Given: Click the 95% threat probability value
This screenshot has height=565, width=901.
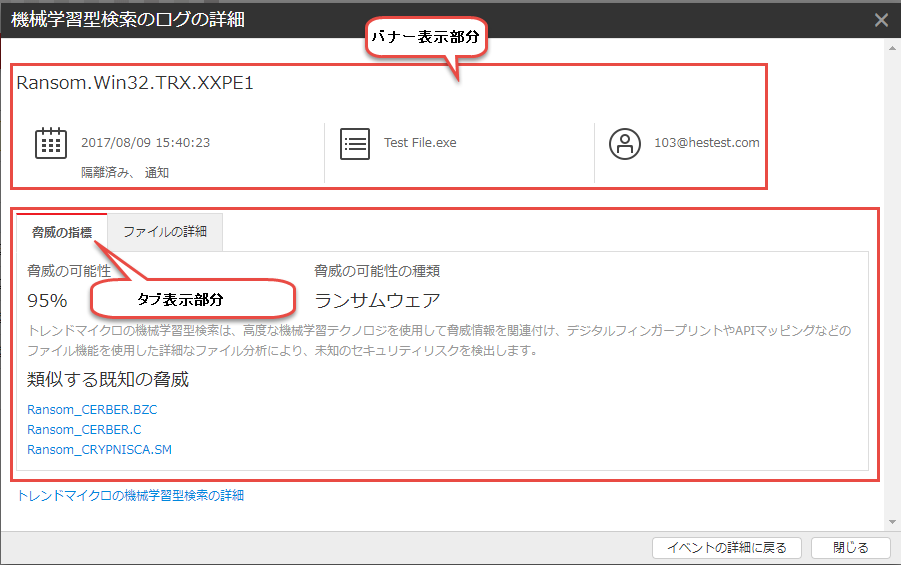Looking at the screenshot, I should click(47, 300).
